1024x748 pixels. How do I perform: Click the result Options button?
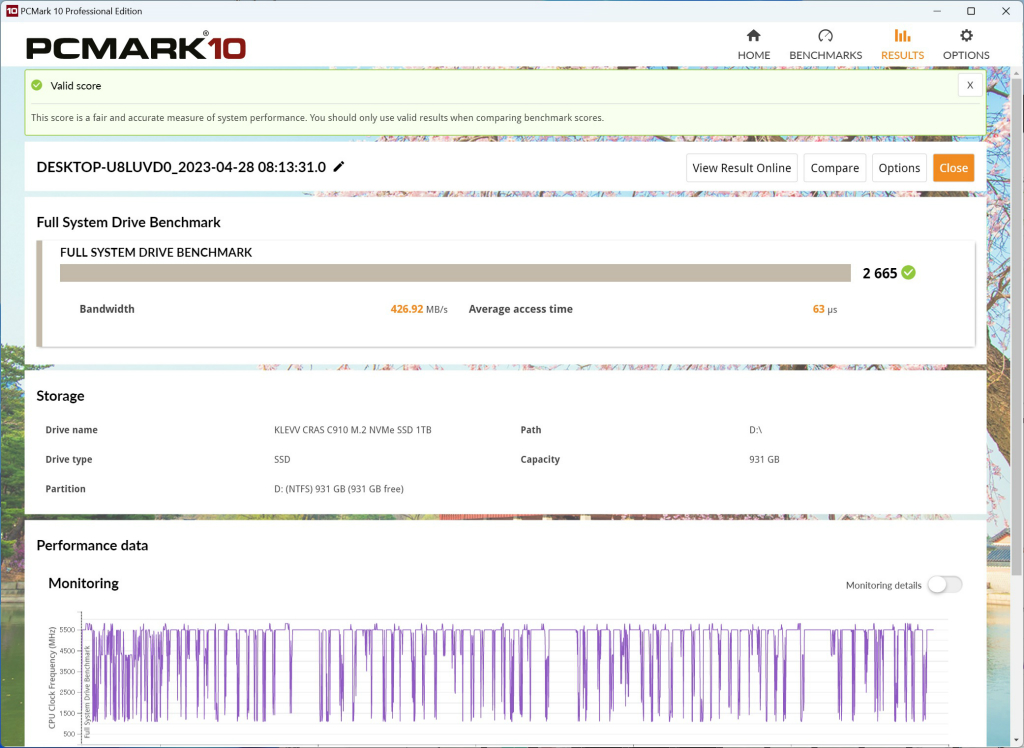pyautogui.click(x=899, y=168)
